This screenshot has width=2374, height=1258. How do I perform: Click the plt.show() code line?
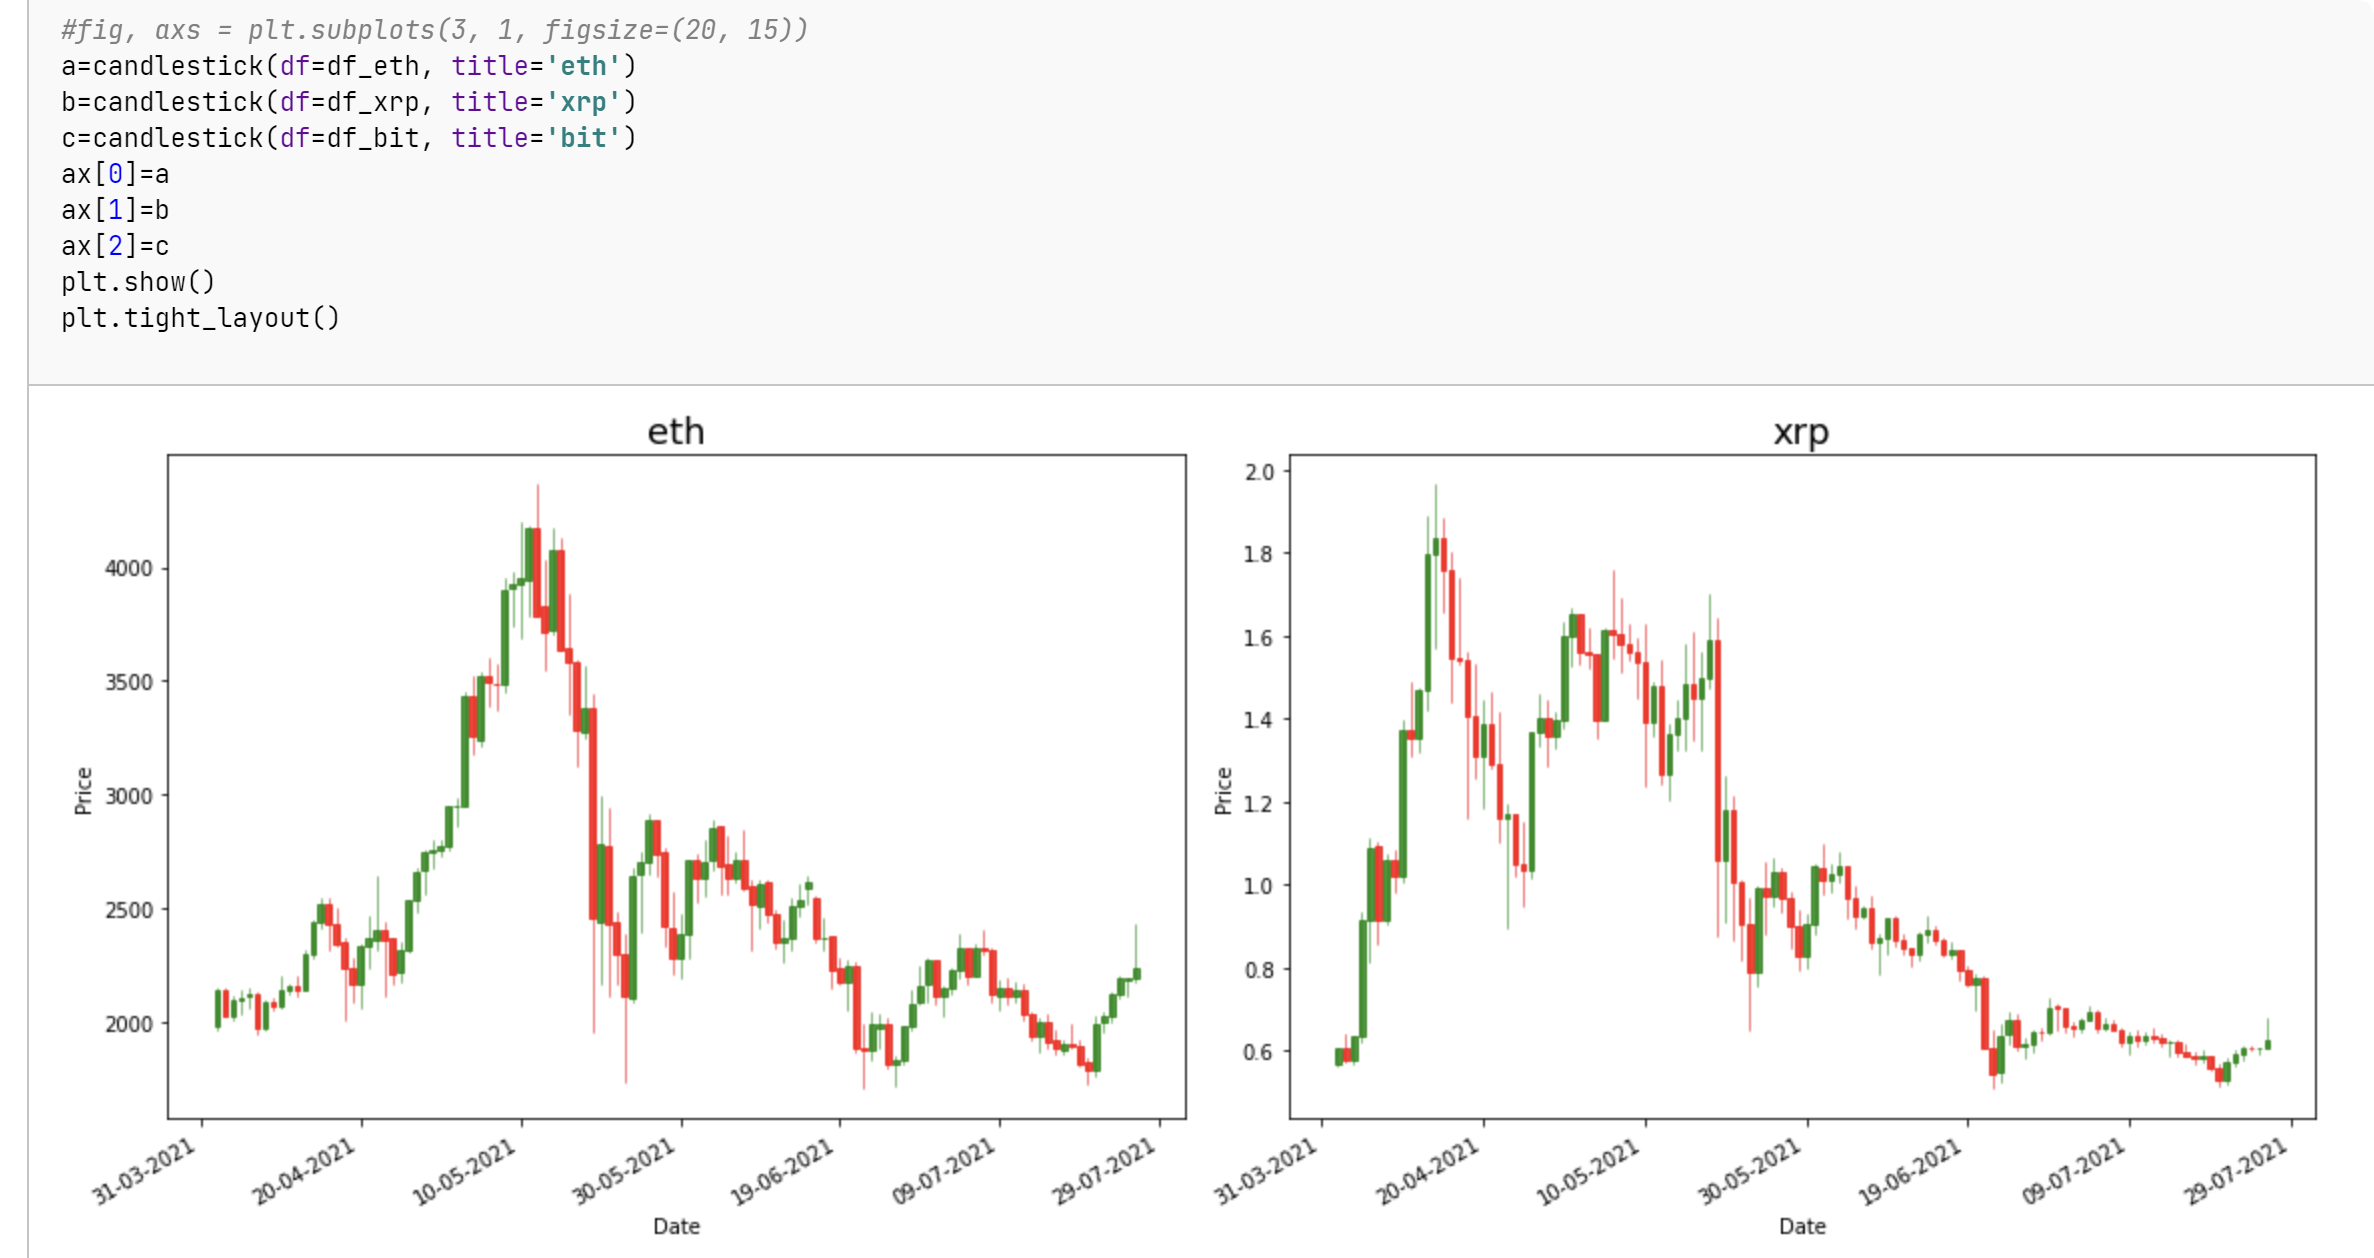click(x=138, y=282)
